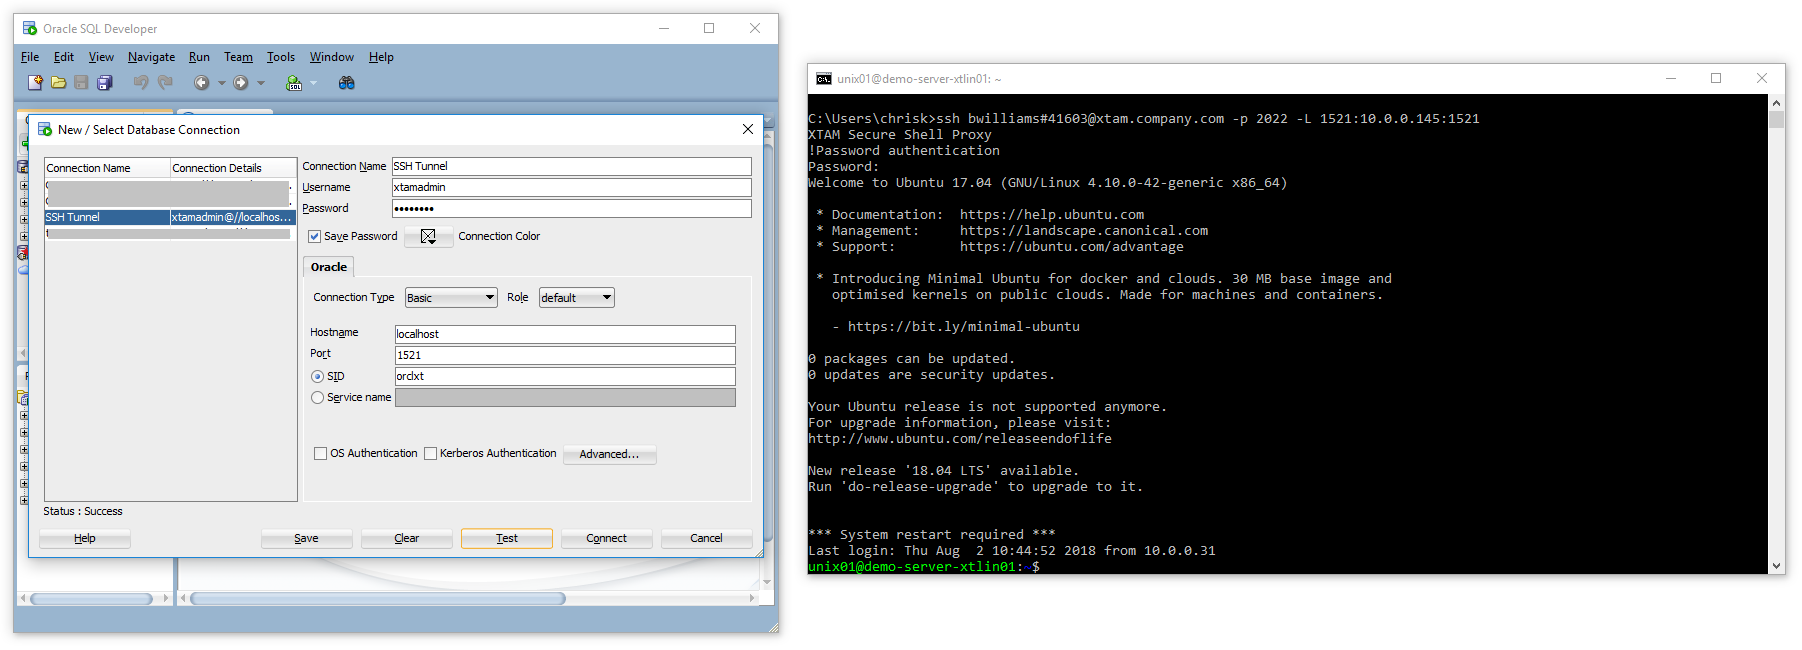This screenshot has height=650, width=1802.
Task: Click the Forward navigation arrow icon
Action: click(x=241, y=83)
